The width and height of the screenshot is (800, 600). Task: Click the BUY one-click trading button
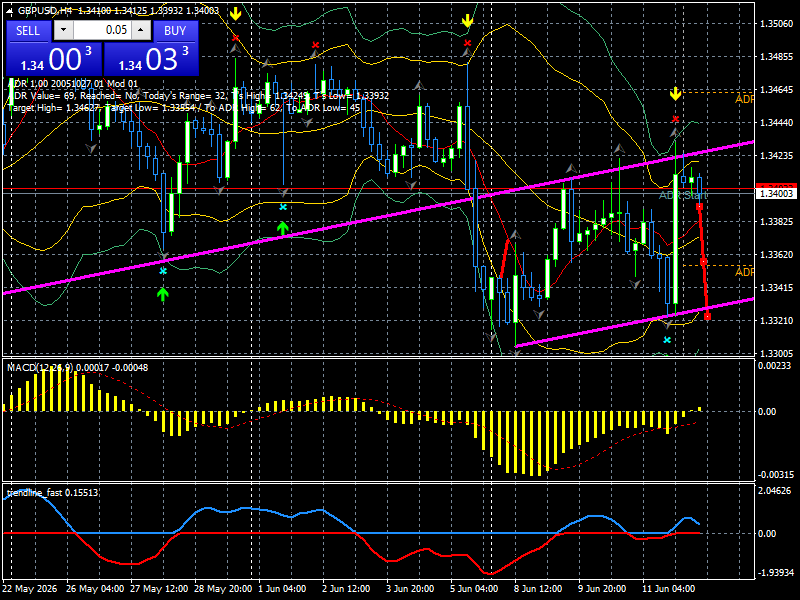tap(175, 31)
